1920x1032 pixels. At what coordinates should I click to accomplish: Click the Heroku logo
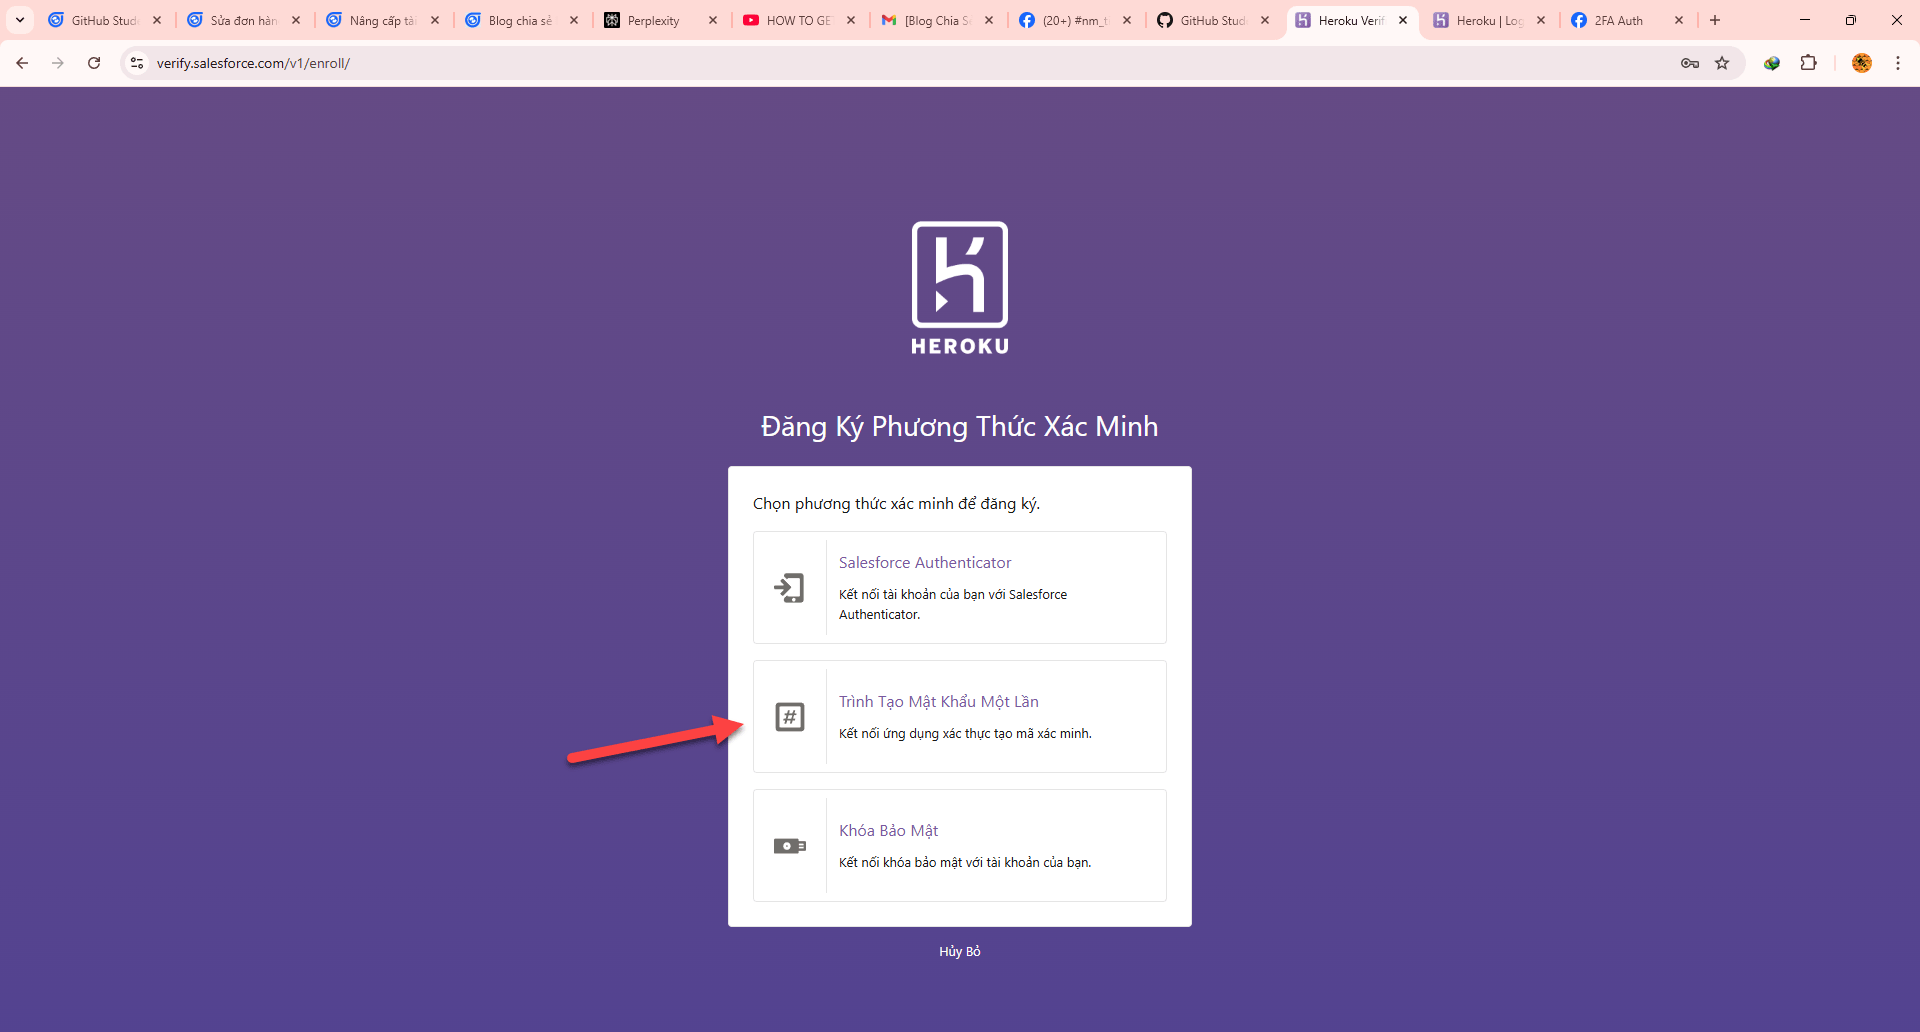tap(960, 288)
